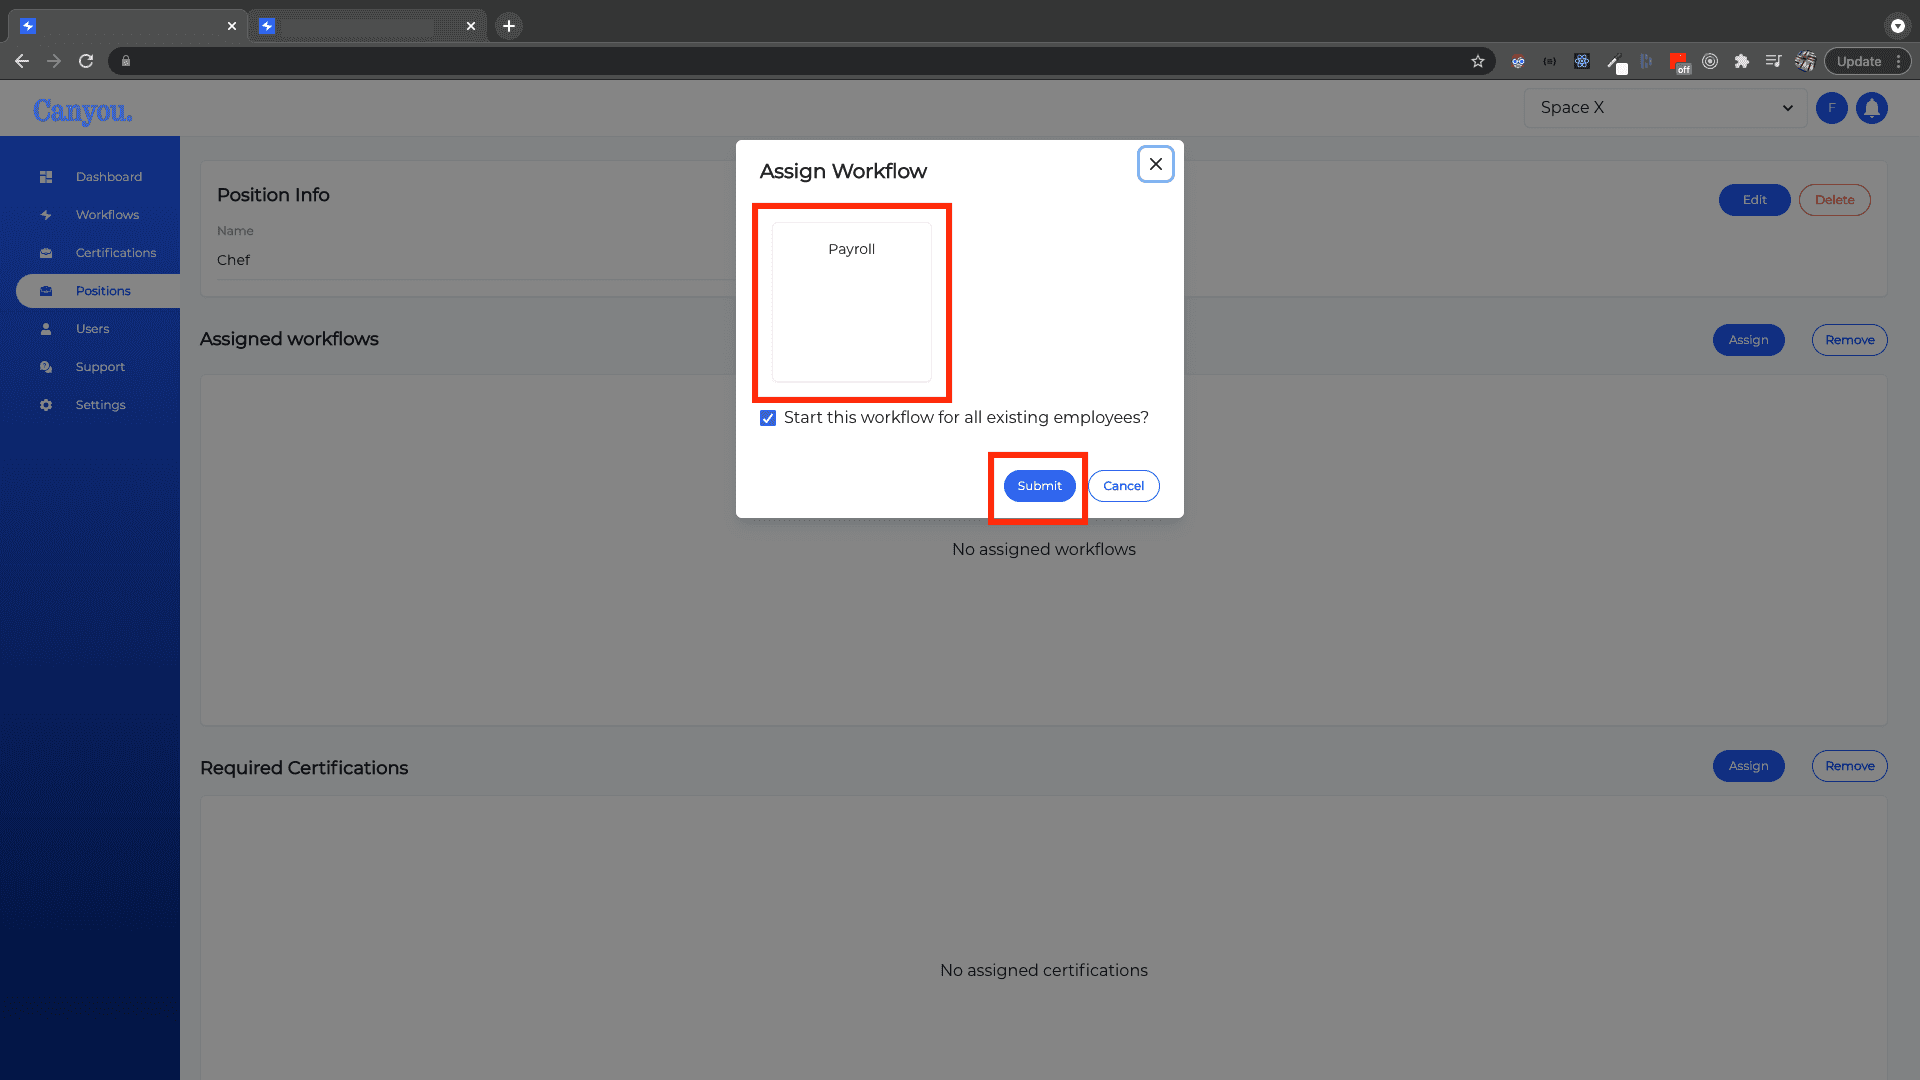
Task: Open browser new tab
Action: (x=509, y=26)
